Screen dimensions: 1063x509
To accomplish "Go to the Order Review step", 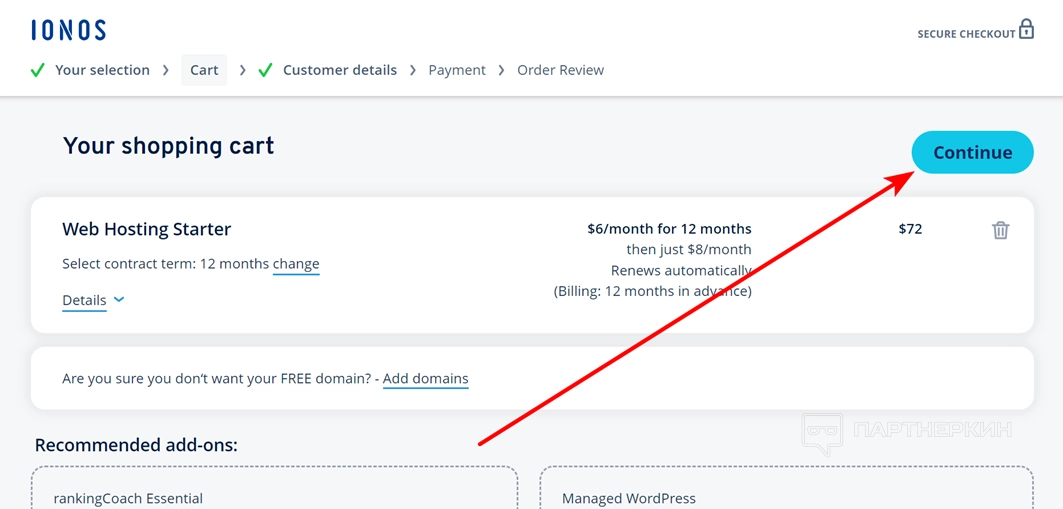I will 560,70.
